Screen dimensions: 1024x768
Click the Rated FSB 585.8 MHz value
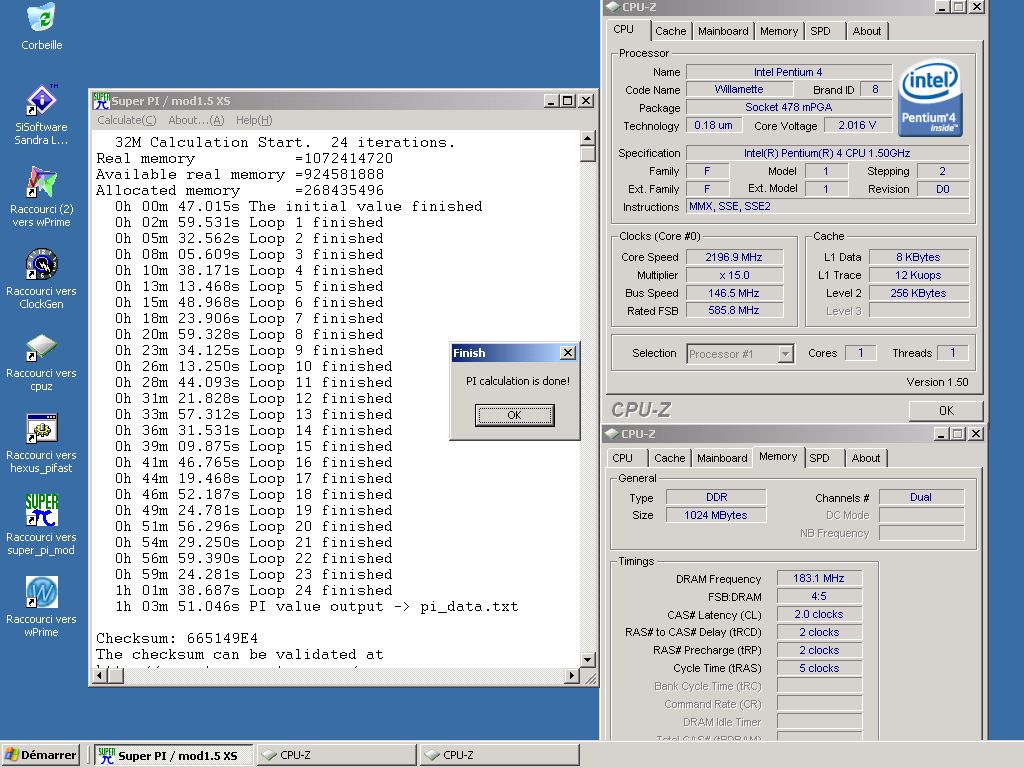(x=734, y=311)
